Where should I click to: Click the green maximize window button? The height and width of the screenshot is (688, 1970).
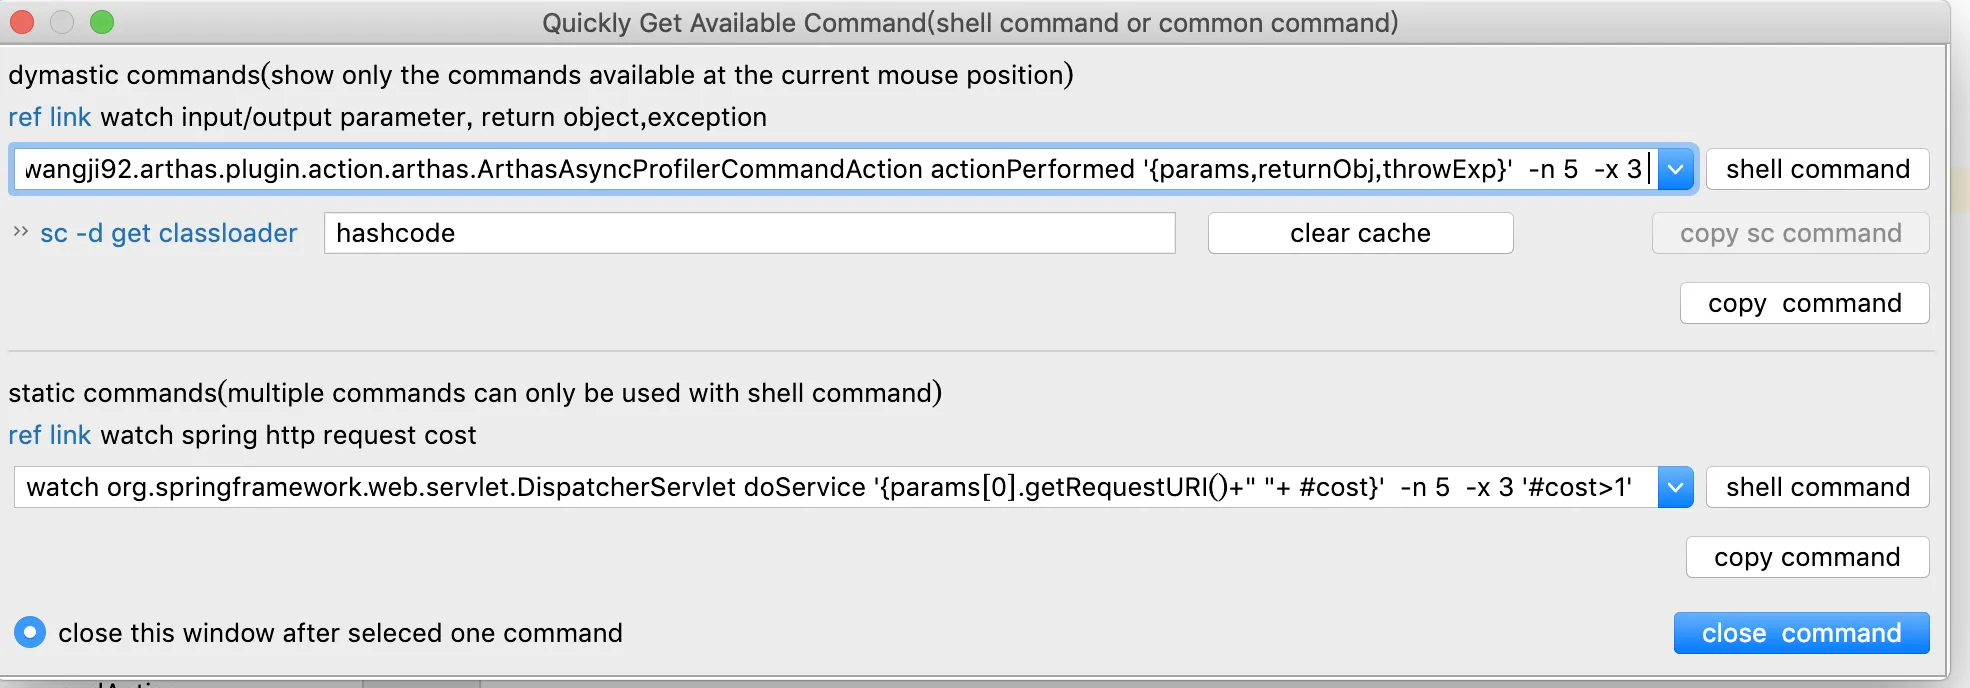click(102, 22)
